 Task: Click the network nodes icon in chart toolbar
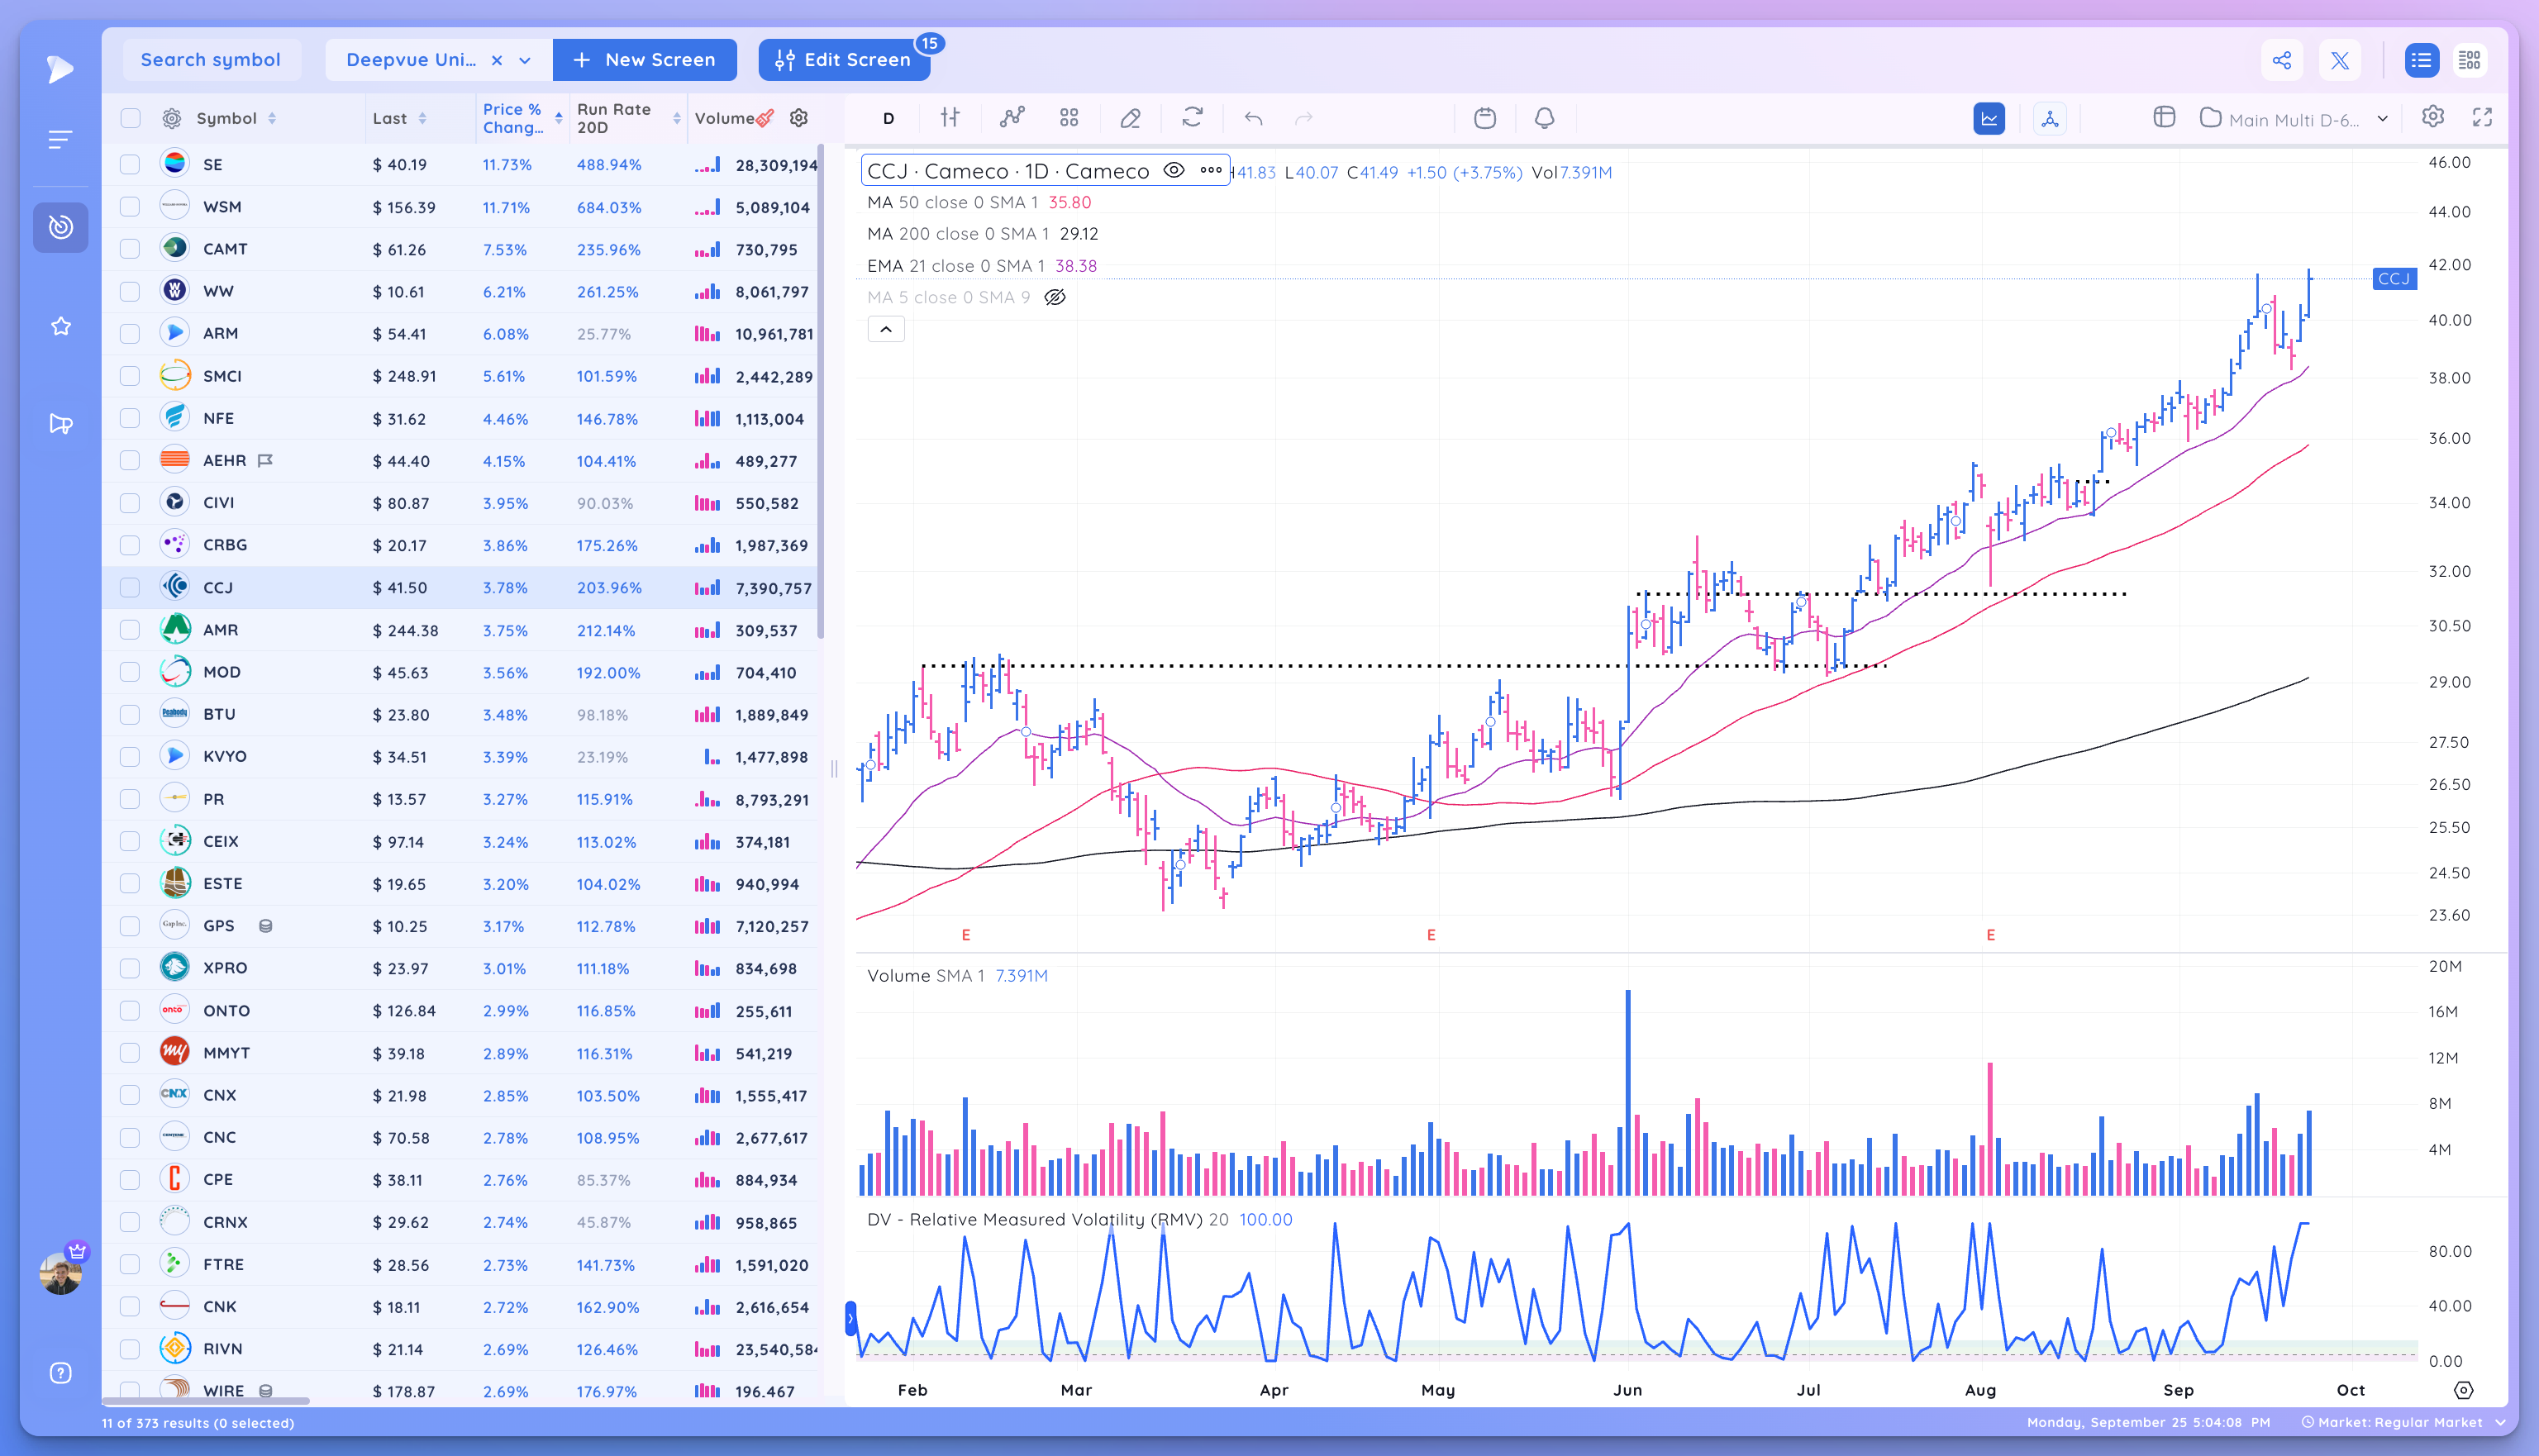[x=2050, y=118]
